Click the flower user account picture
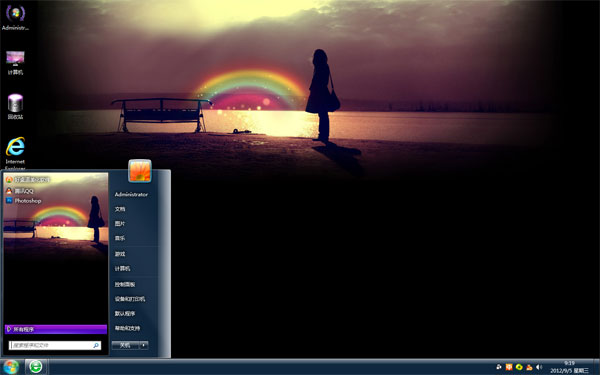600x375 pixels. 140,171
